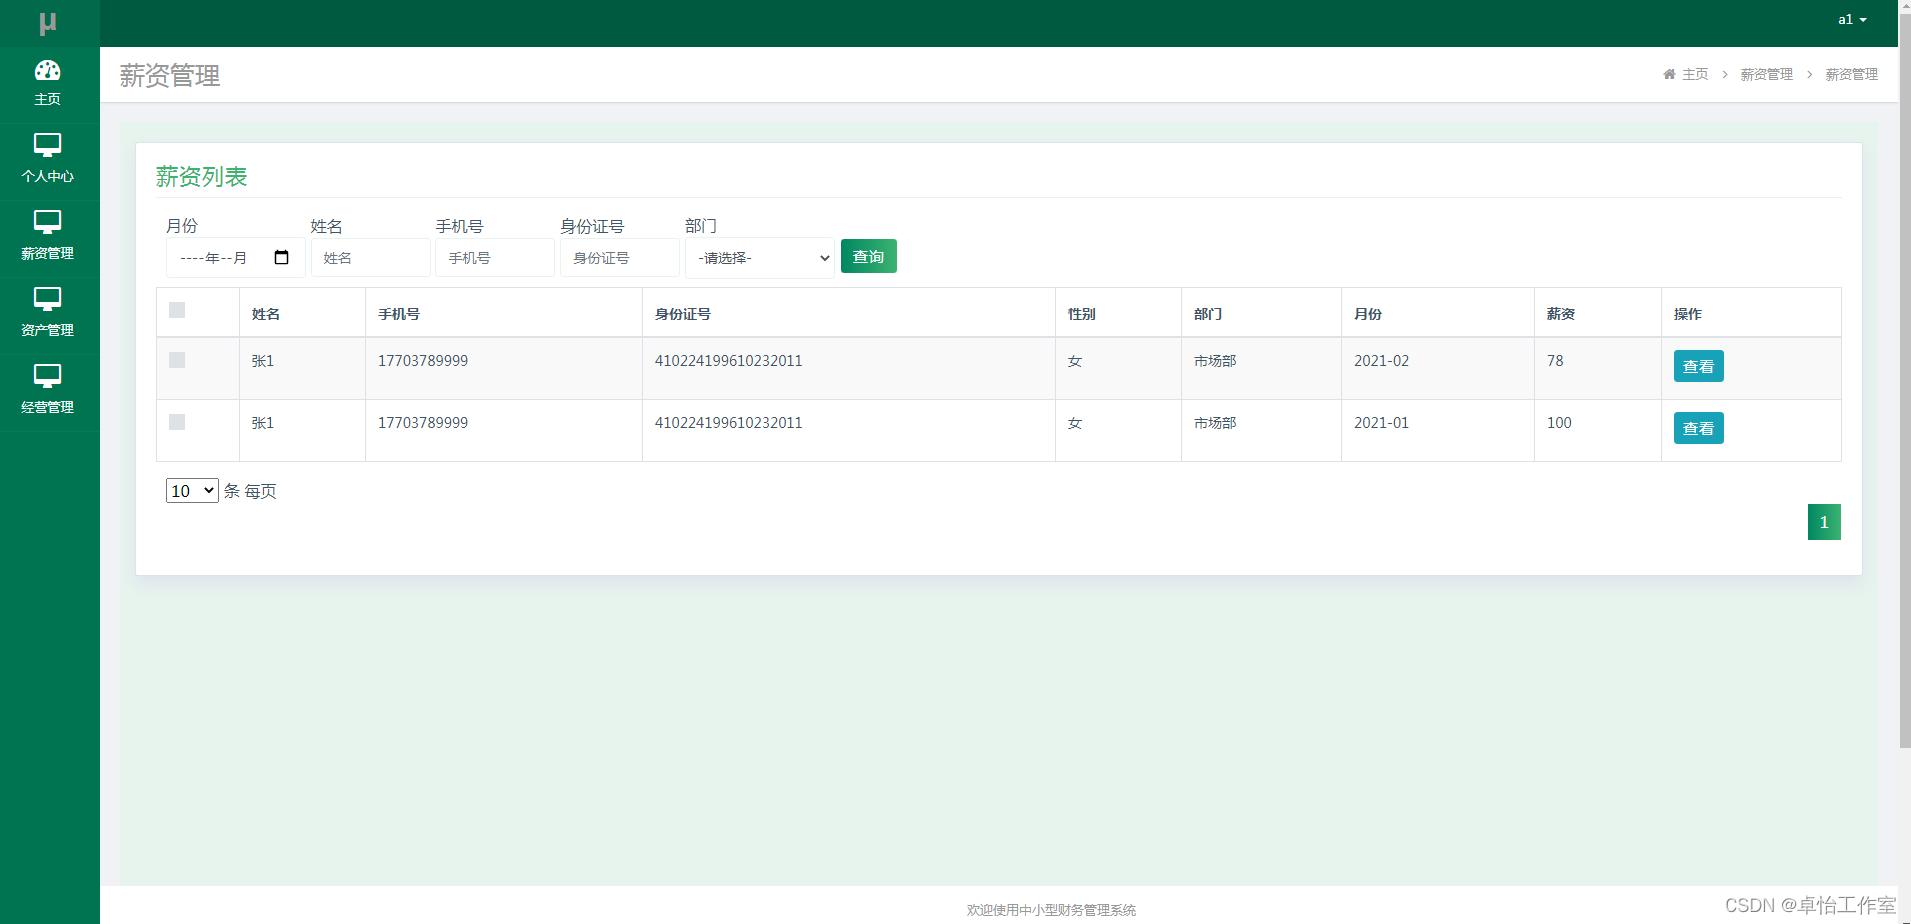Click 查看 button for 2021-01 salary row
This screenshot has width=1911, height=924.
tap(1699, 428)
